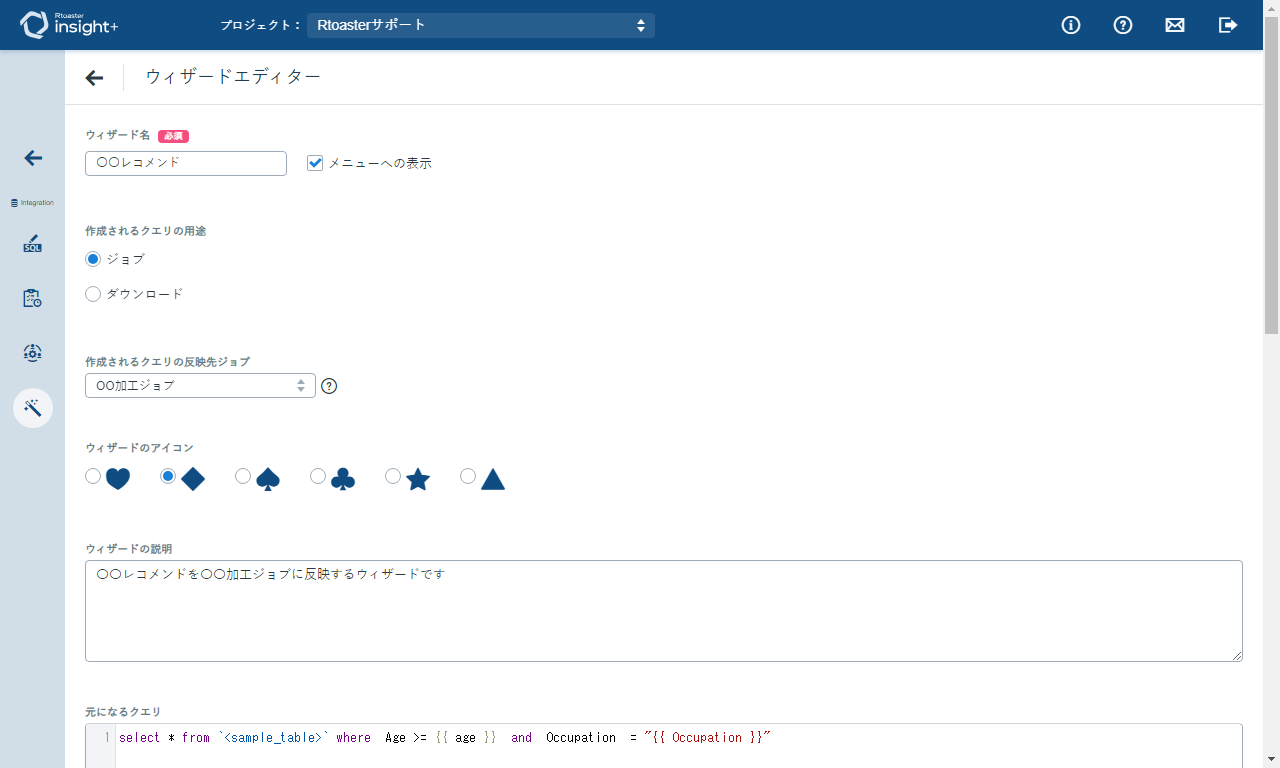Open the 〇〇加工ジョブ dropdown

pyautogui.click(x=200, y=385)
